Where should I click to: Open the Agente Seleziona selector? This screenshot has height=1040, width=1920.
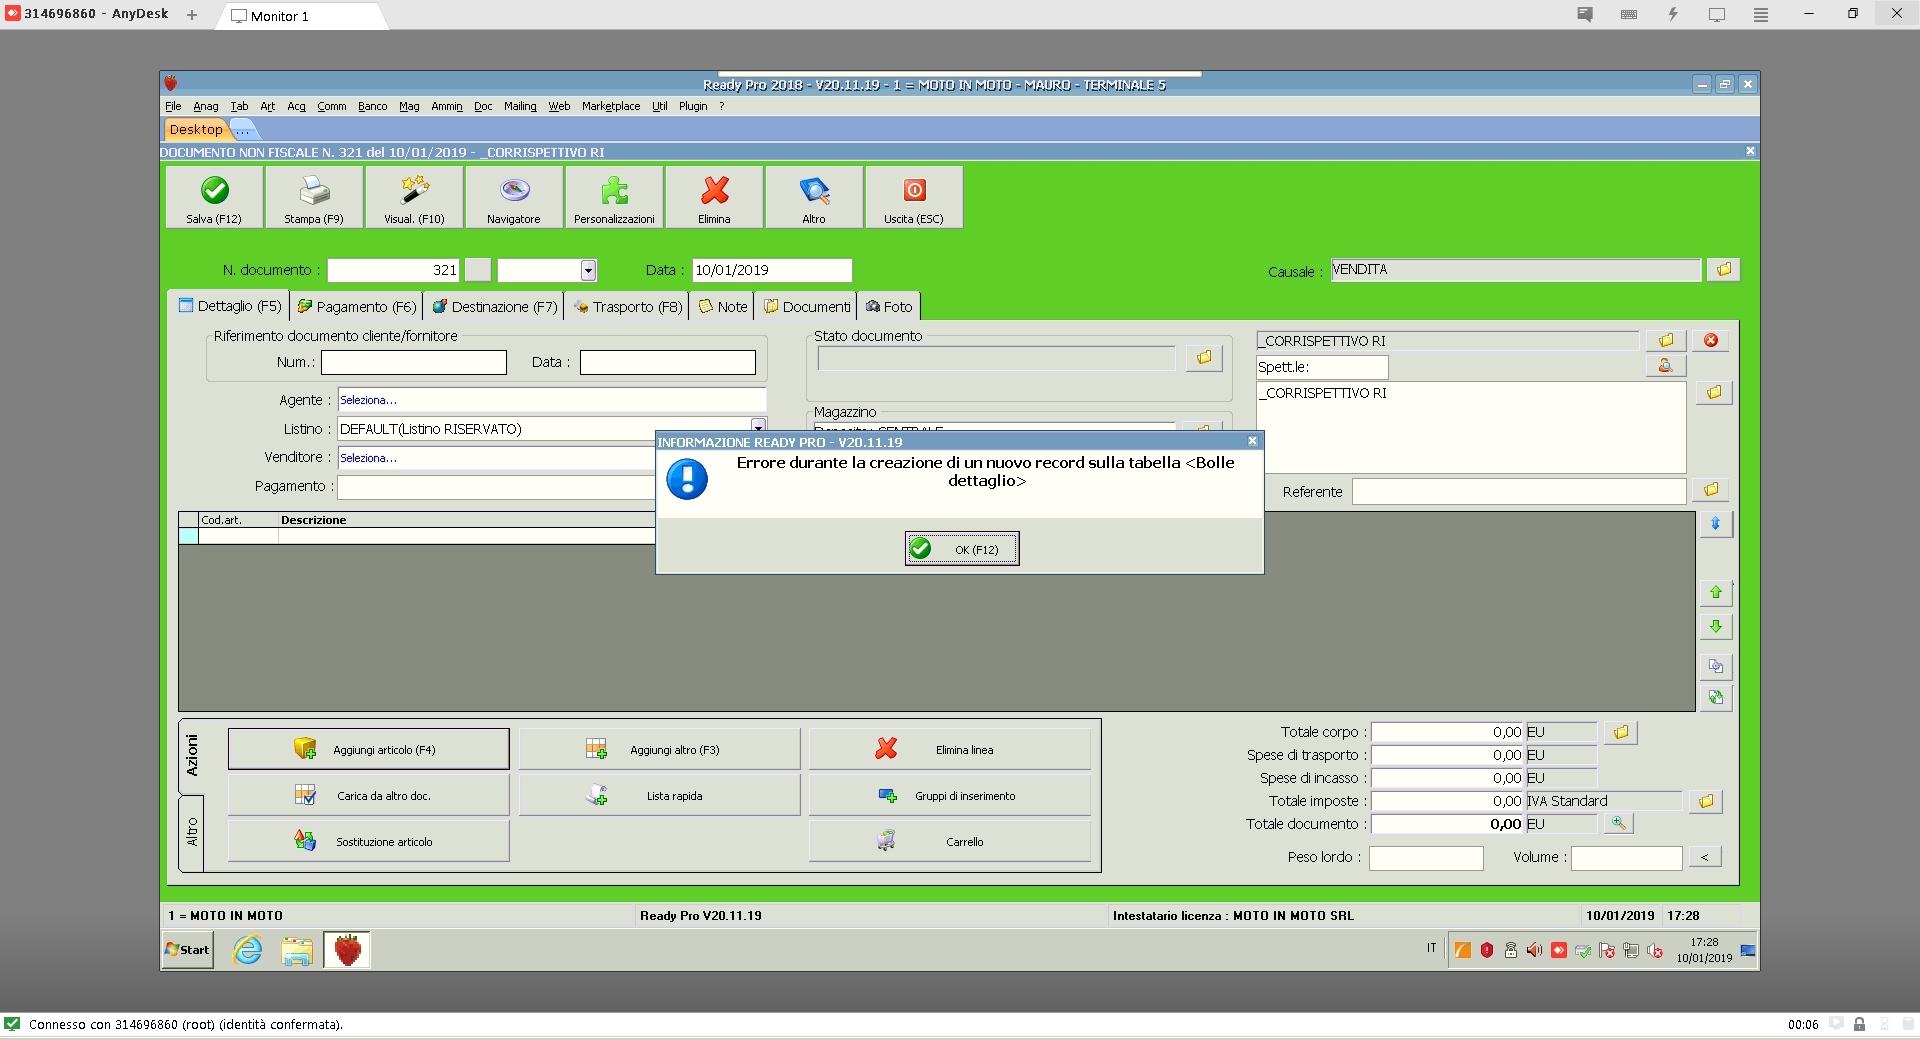coord(551,400)
